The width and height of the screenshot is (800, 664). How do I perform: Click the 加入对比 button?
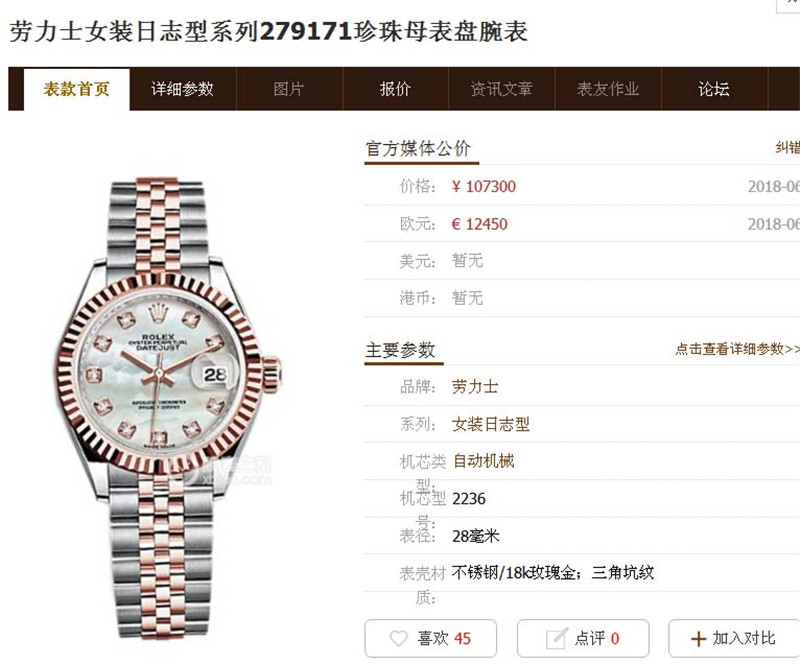point(735,638)
